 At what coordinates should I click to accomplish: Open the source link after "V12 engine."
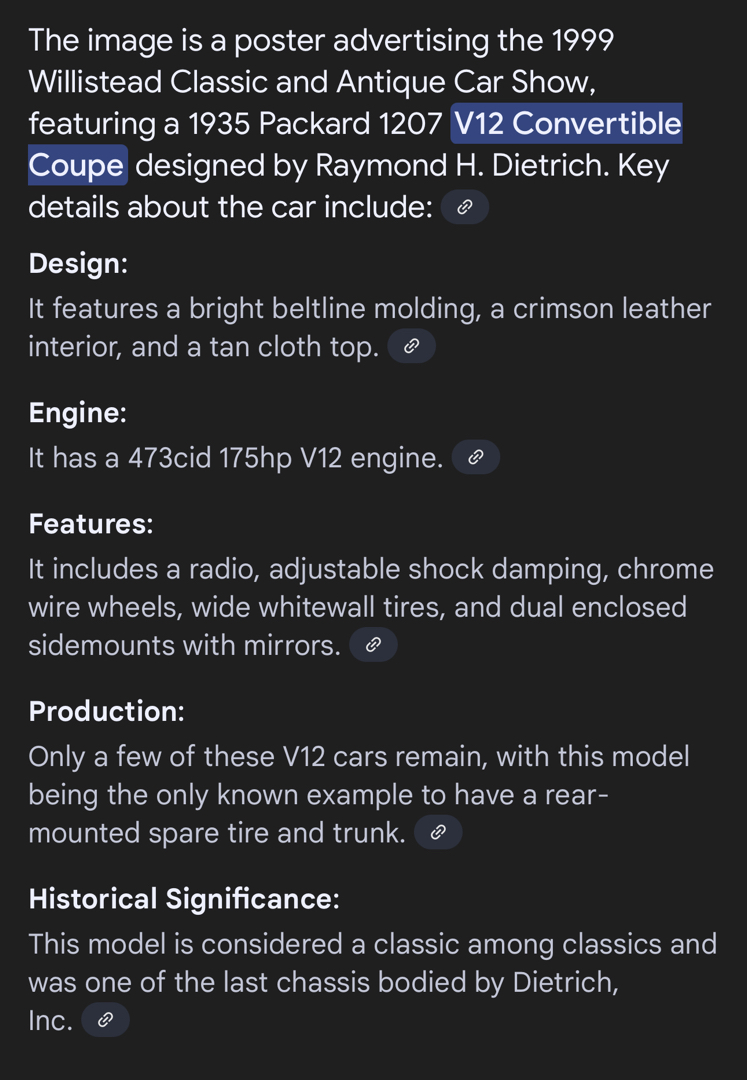(x=476, y=457)
